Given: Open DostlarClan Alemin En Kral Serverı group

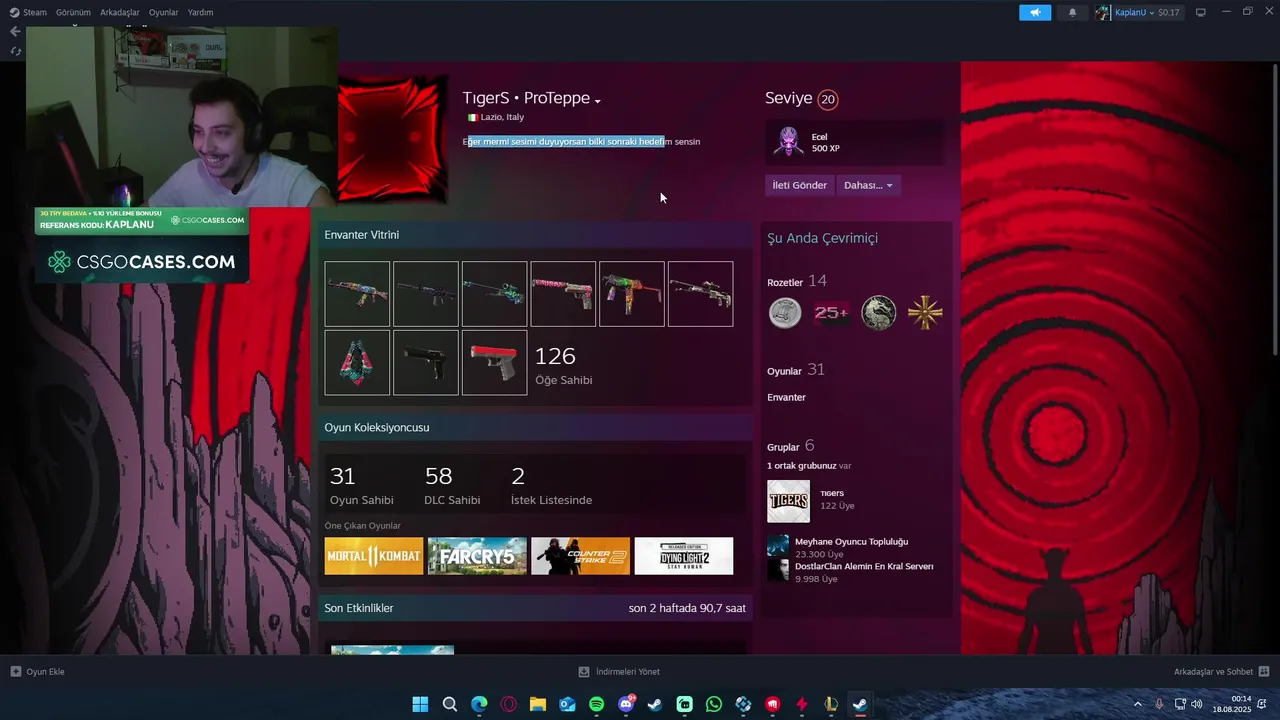Looking at the screenshot, I should [x=864, y=566].
